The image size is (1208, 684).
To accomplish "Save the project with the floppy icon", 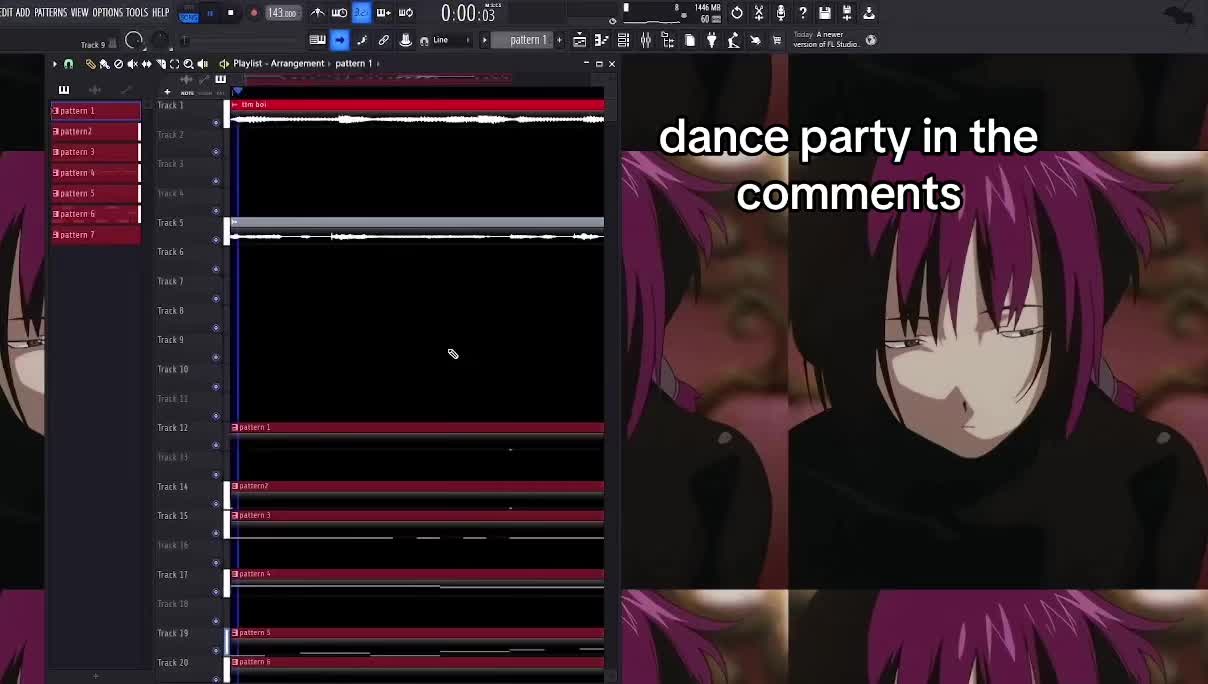I will pyautogui.click(x=825, y=13).
